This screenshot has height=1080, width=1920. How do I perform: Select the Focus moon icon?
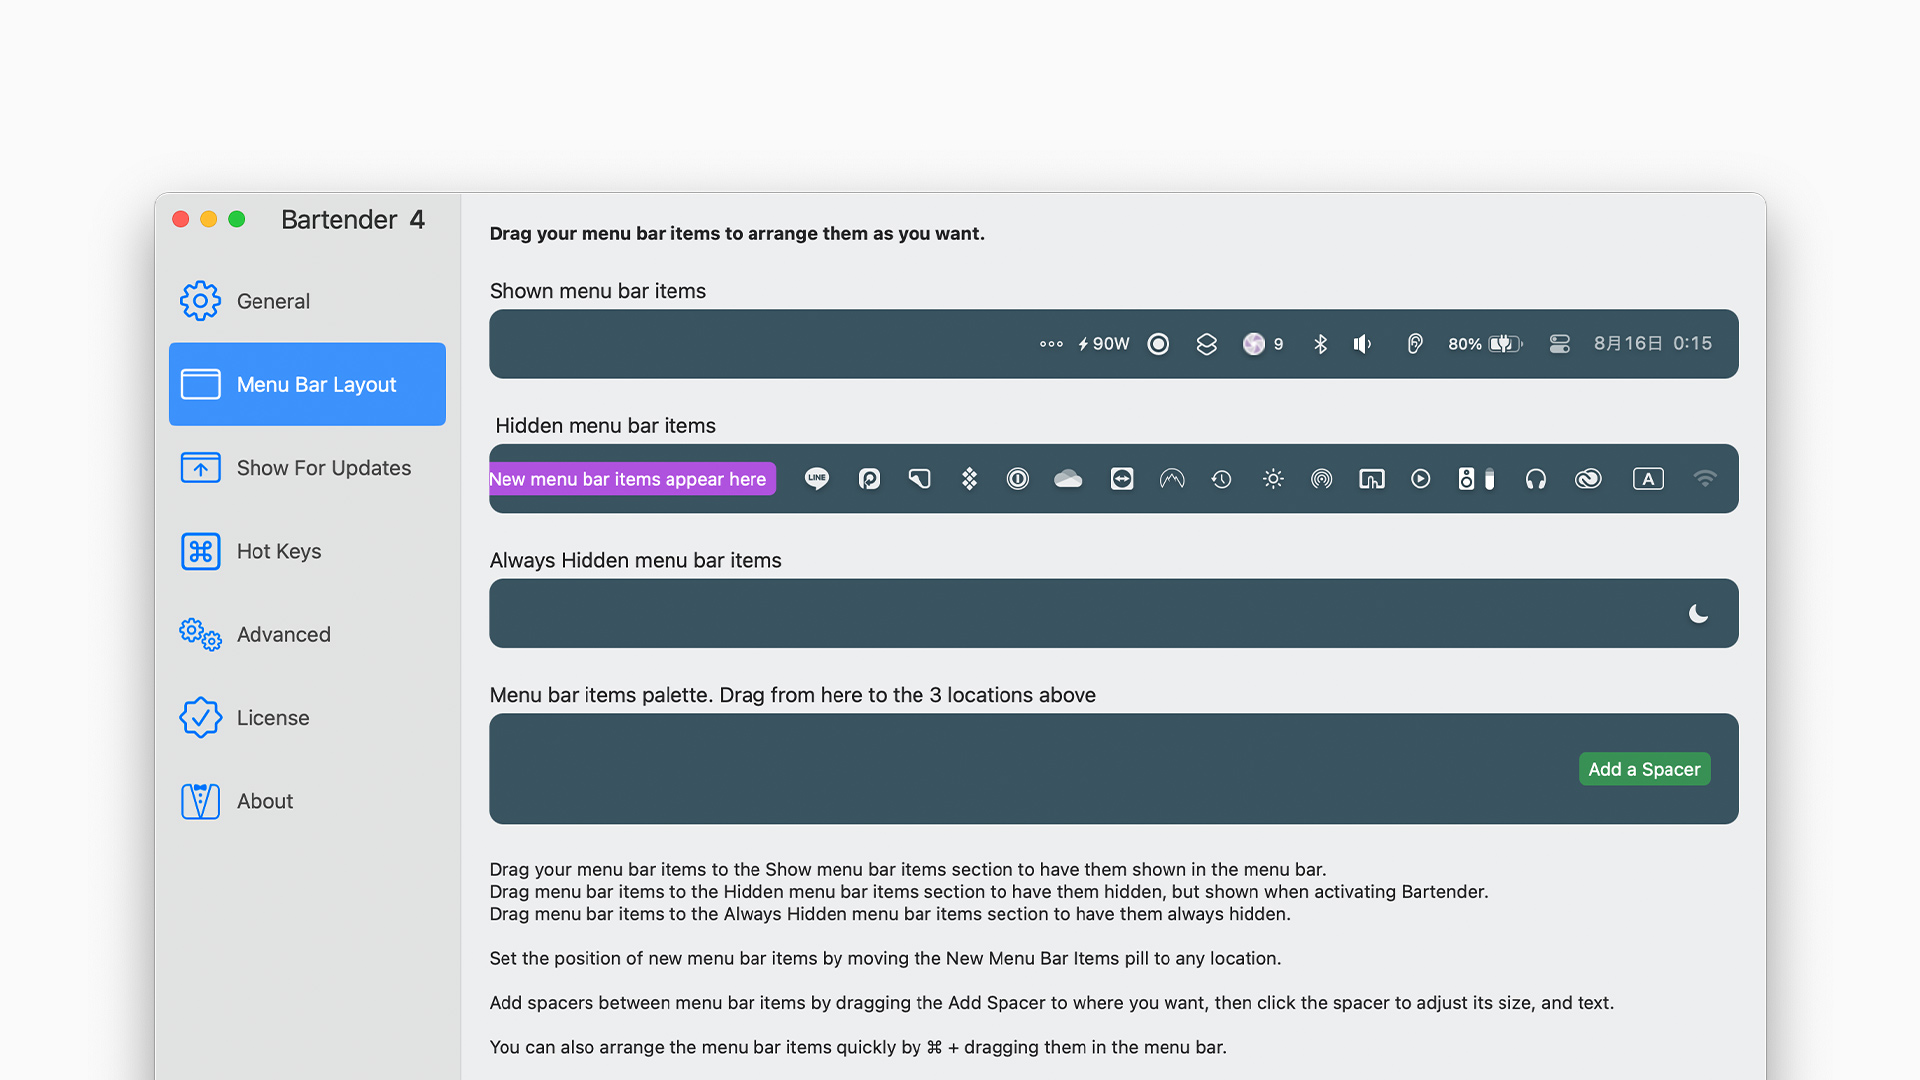click(x=1698, y=613)
